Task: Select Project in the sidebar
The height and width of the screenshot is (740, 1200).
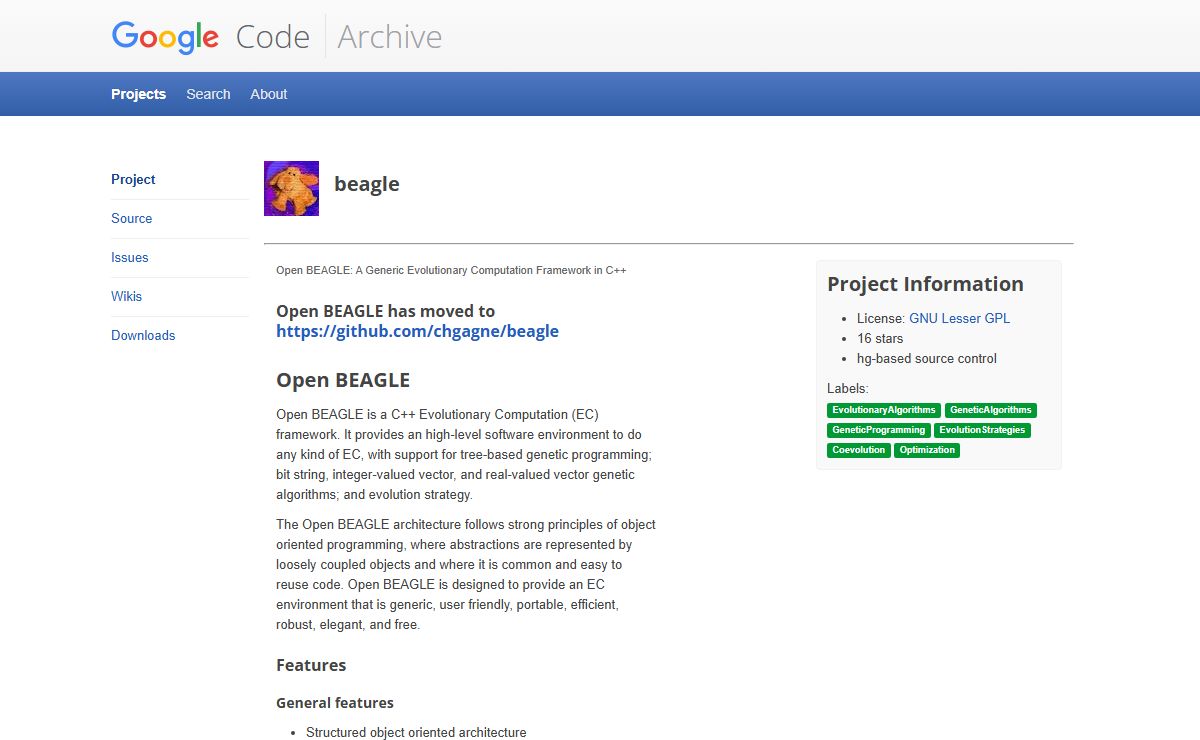Action: coord(133,179)
